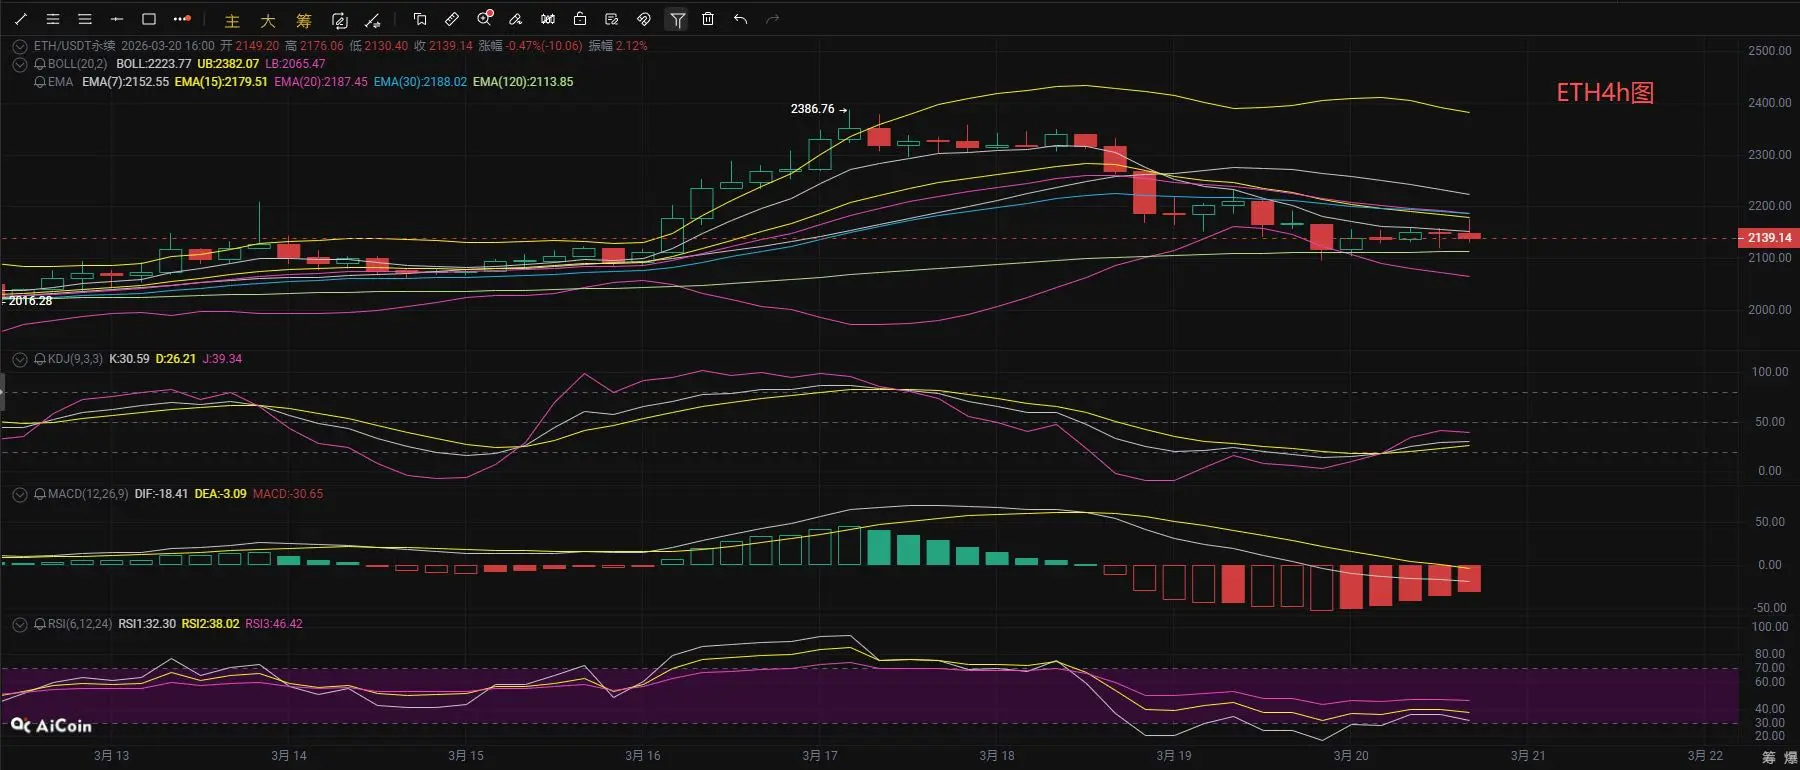Screen dimensions: 1800x770
Task: Toggle the 大 large-order indicator button
Action: [268, 20]
